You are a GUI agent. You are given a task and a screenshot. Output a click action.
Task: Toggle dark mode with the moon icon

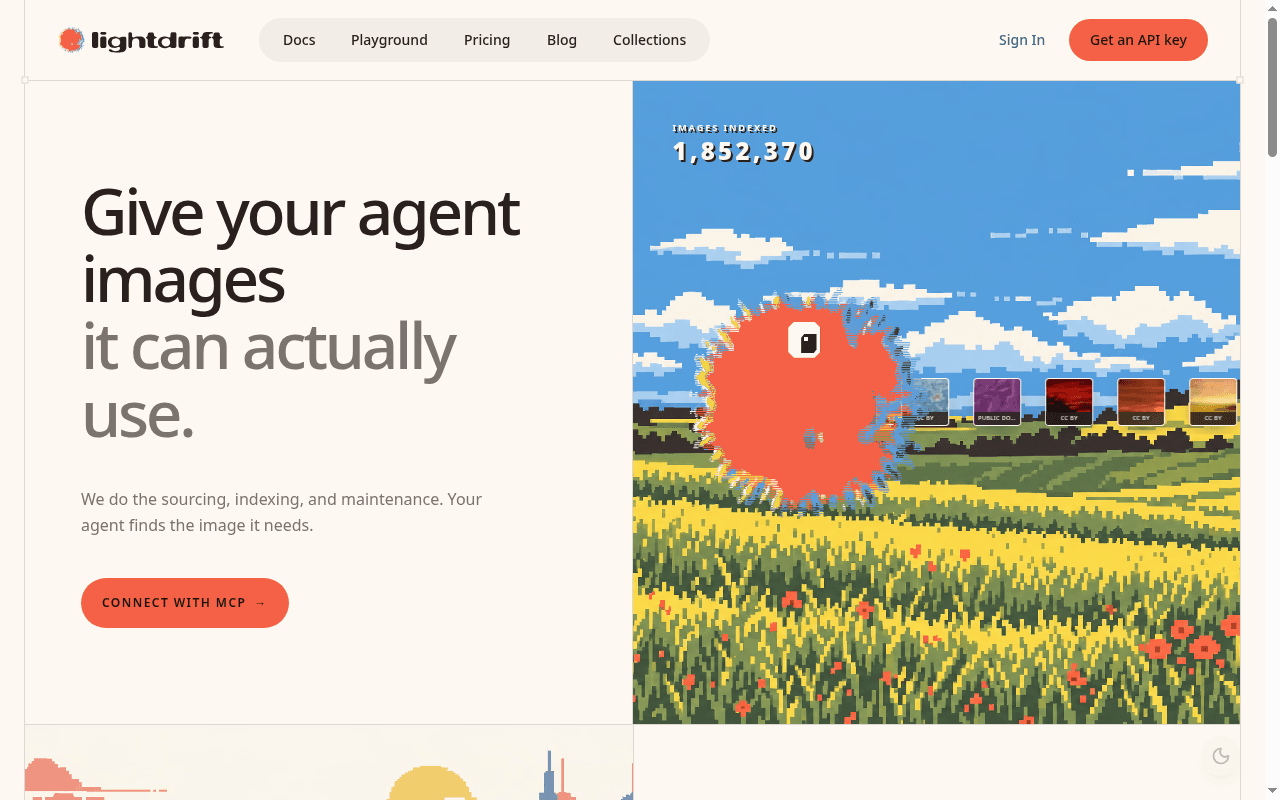coord(1220,756)
